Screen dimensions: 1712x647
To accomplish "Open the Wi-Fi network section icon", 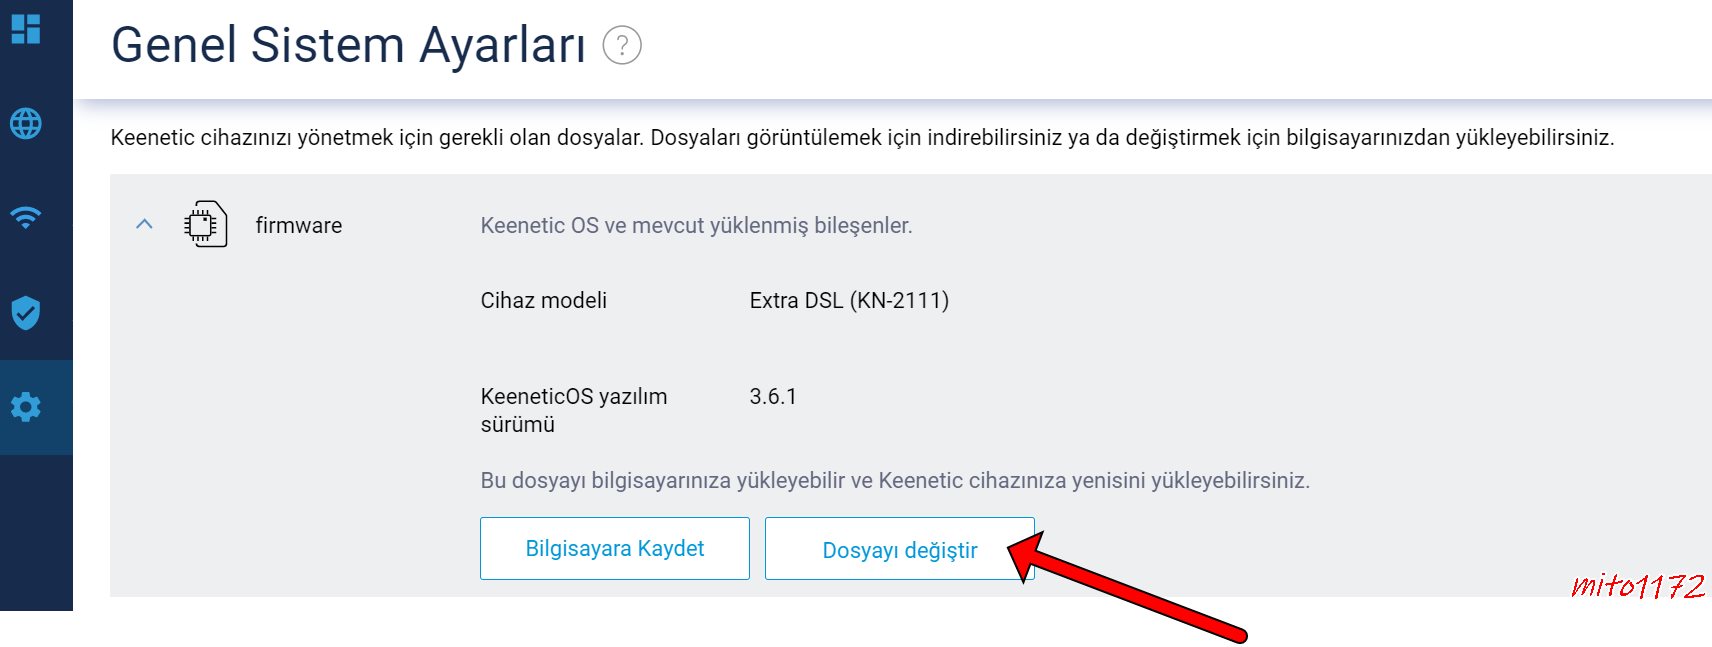I will [26, 217].
